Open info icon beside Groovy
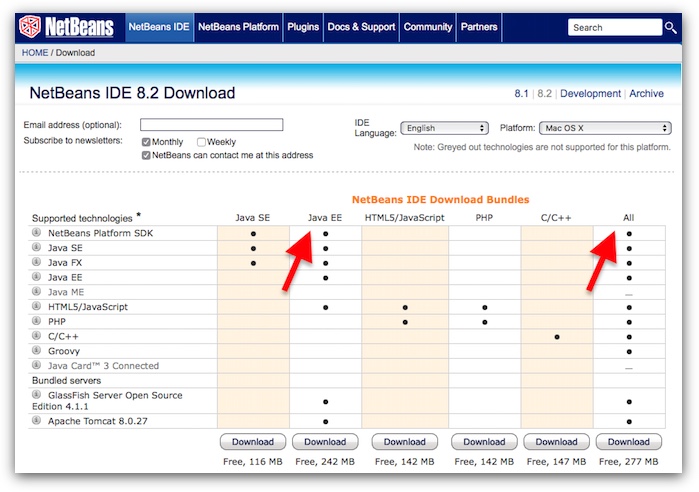The image size is (699, 492). coord(37,350)
